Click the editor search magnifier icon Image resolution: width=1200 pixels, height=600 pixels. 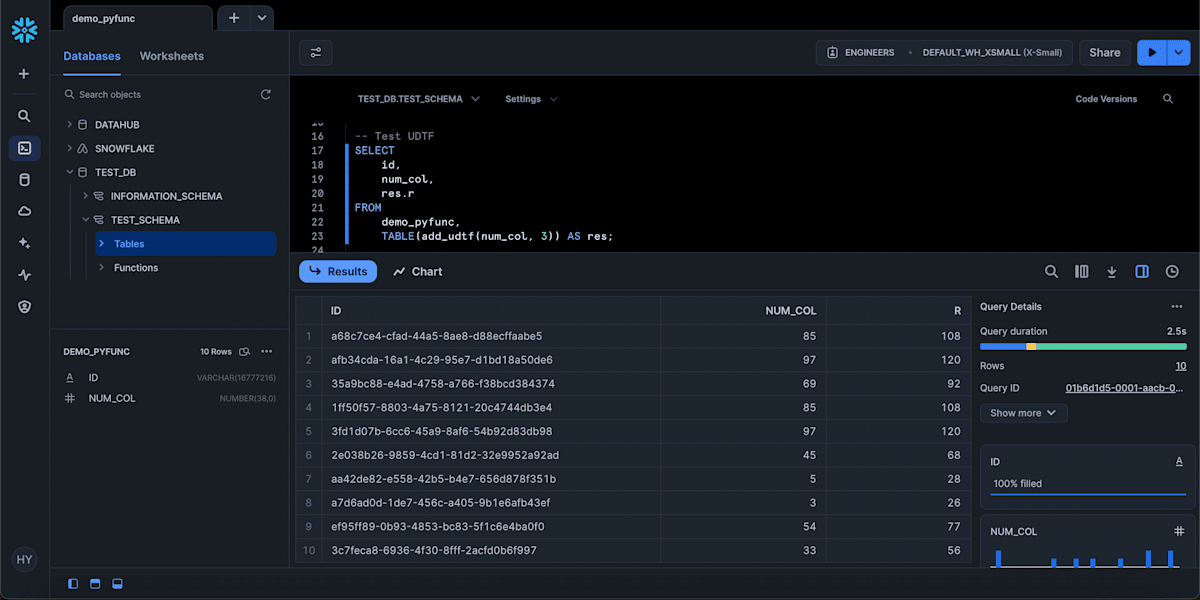pyautogui.click(x=1168, y=99)
